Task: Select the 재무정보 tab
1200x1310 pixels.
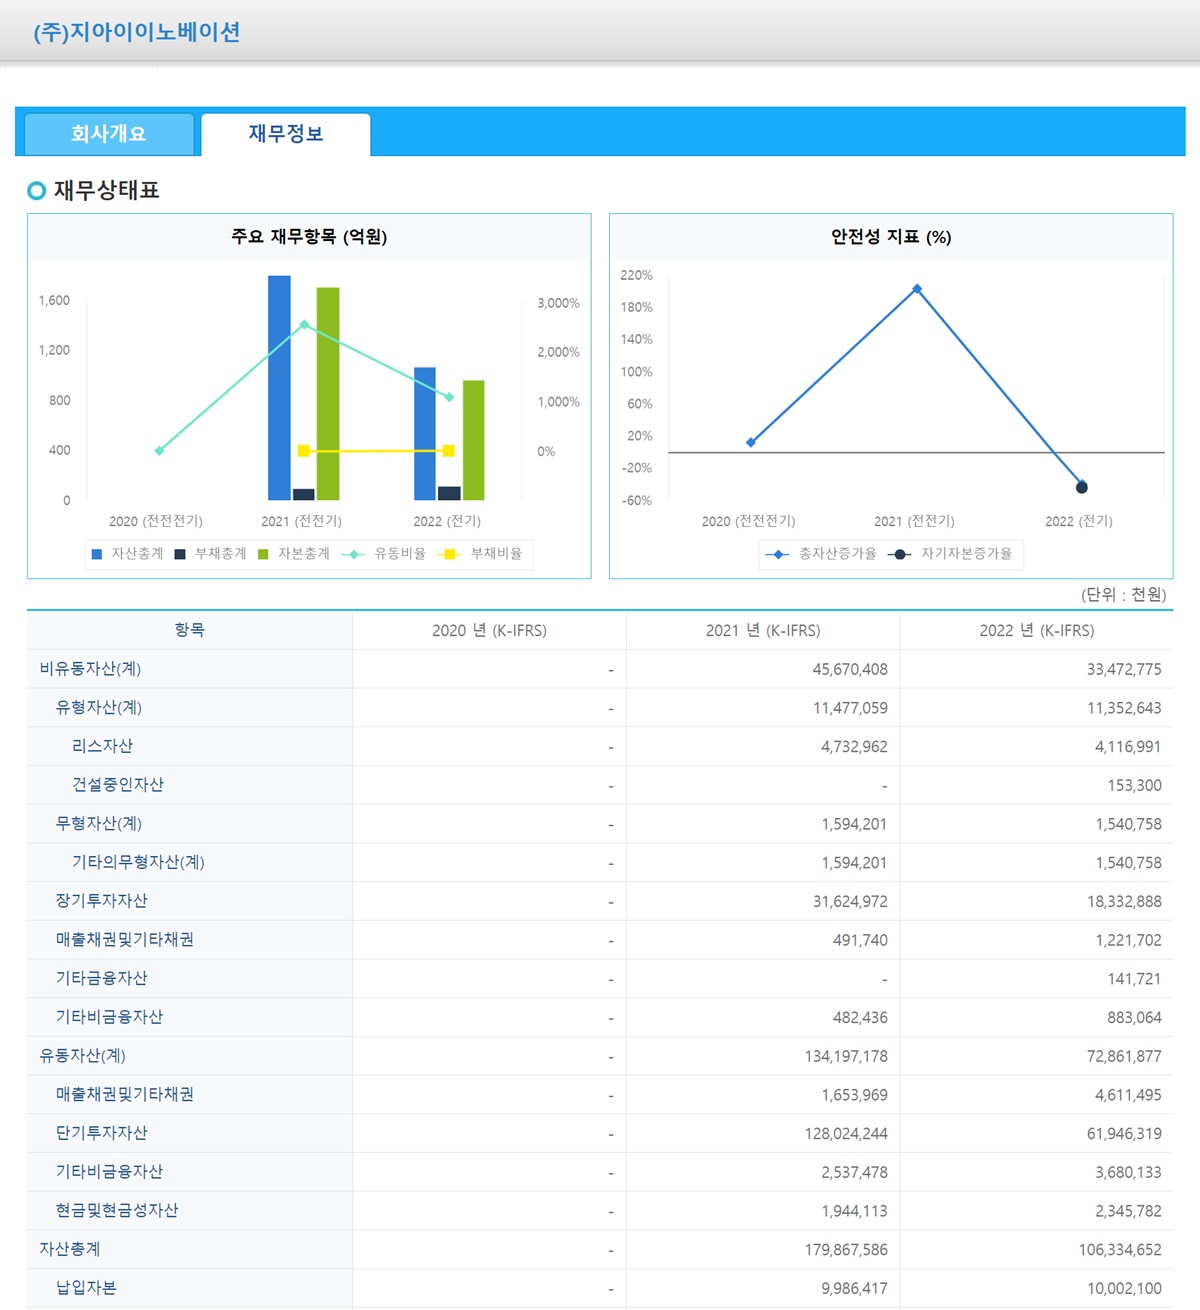Action: [286, 134]
